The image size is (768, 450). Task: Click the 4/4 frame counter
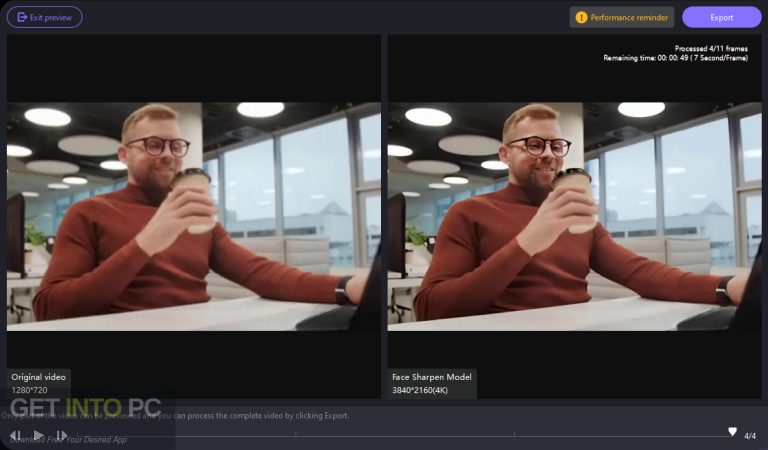[x=750, y=435]
